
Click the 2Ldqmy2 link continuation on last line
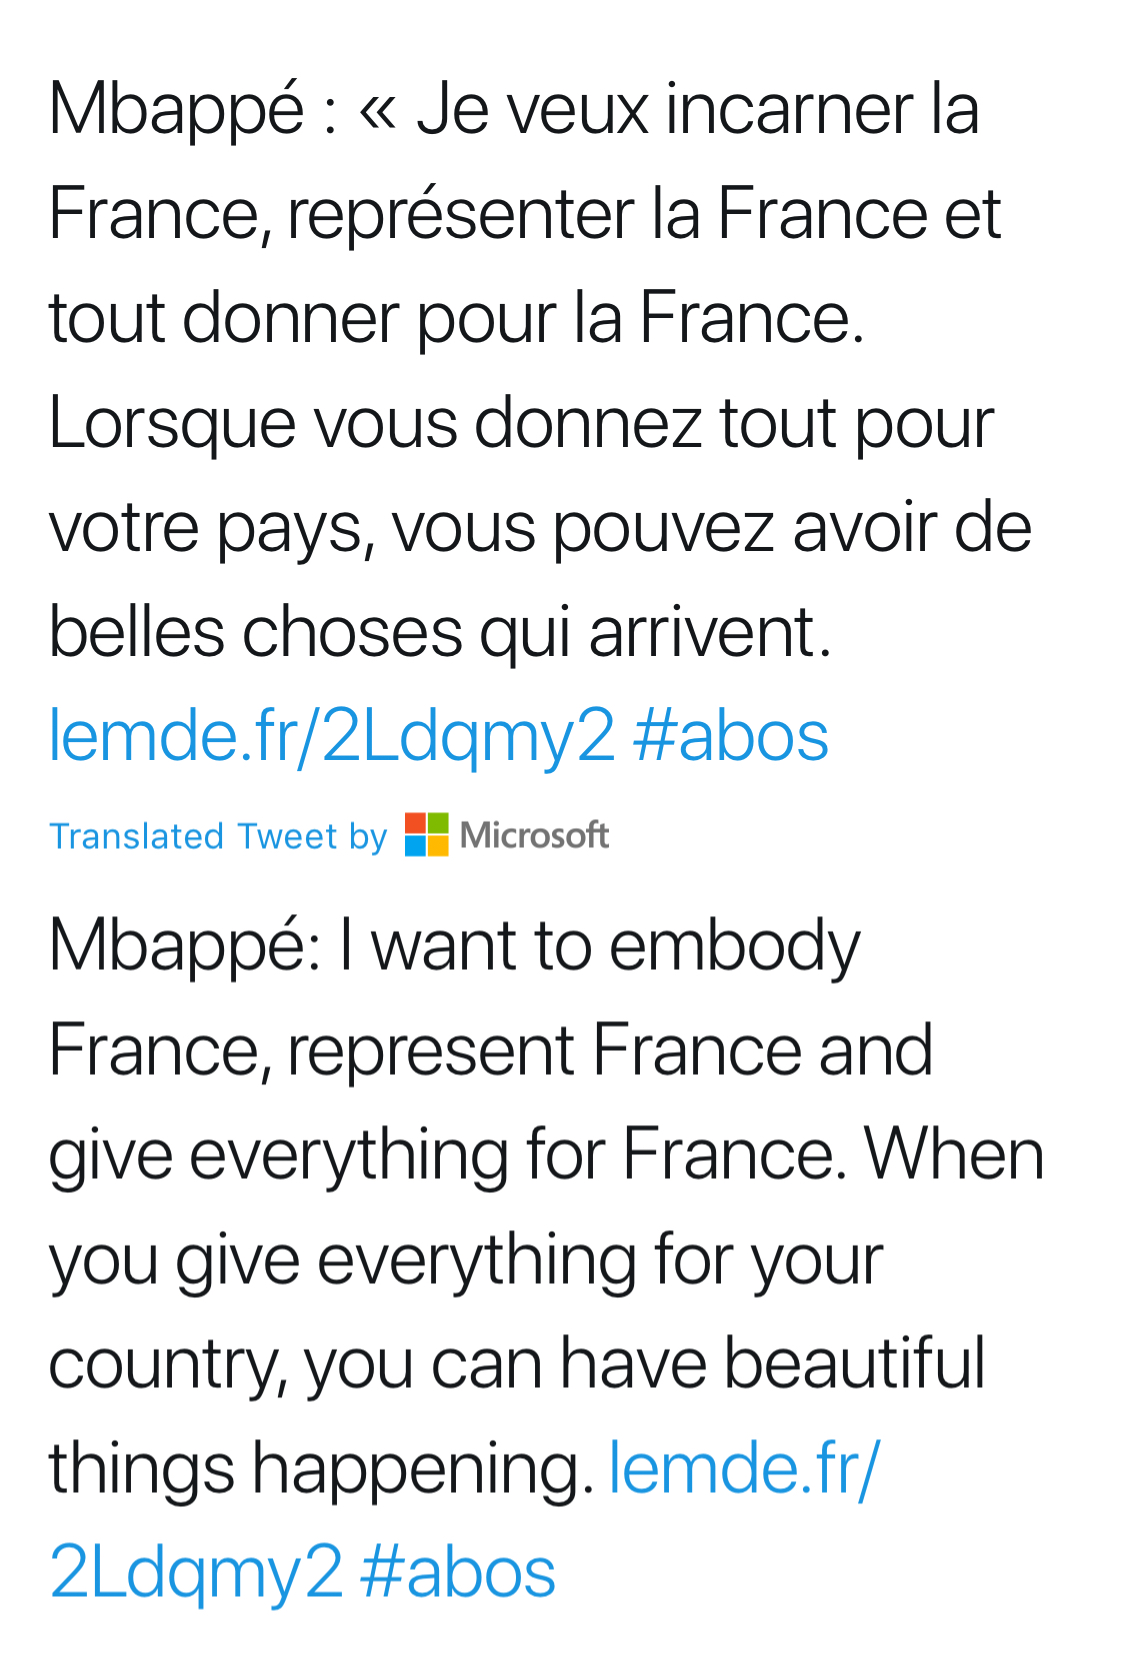point(196,1572)
